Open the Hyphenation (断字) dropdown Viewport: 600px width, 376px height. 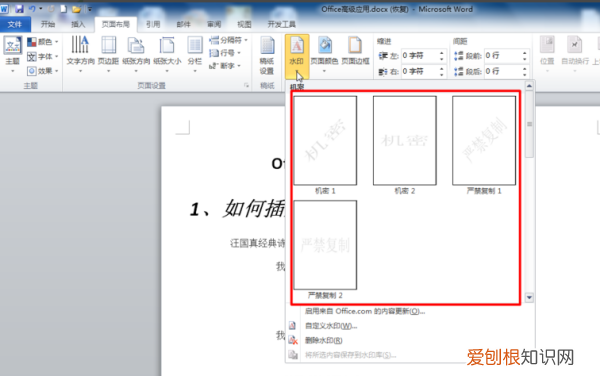[225, 66]
